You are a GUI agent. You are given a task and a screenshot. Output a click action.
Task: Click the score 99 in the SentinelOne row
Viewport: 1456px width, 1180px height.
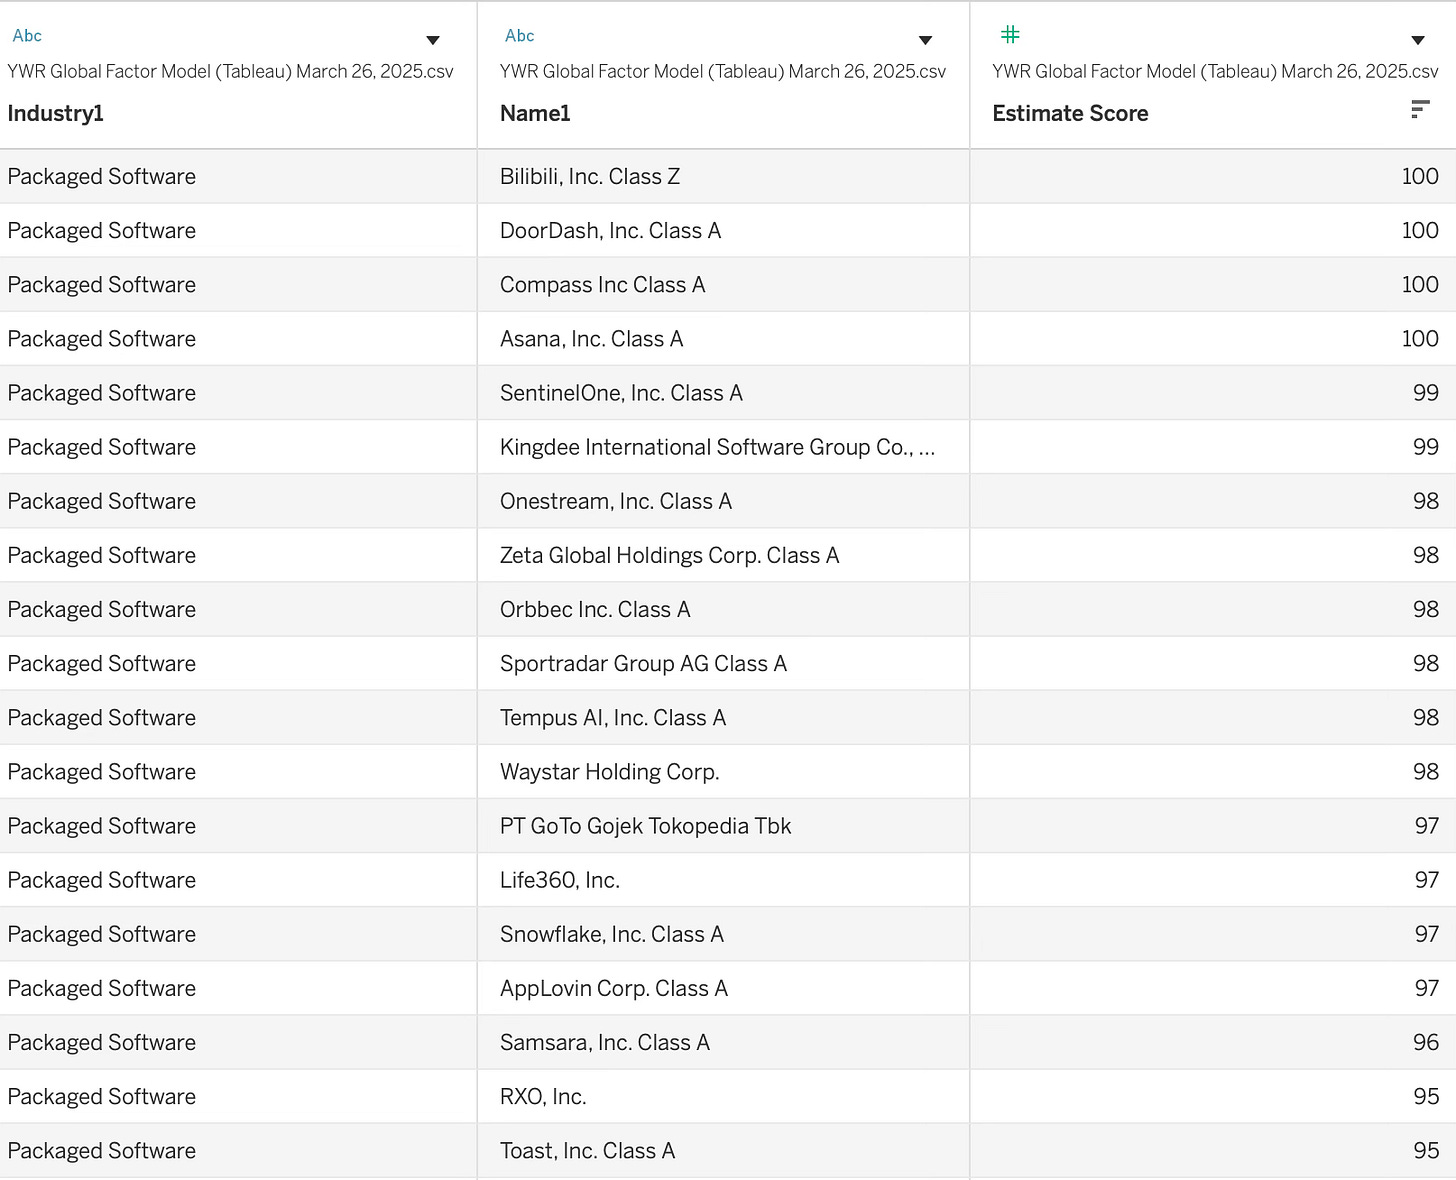pos(1426,393)
